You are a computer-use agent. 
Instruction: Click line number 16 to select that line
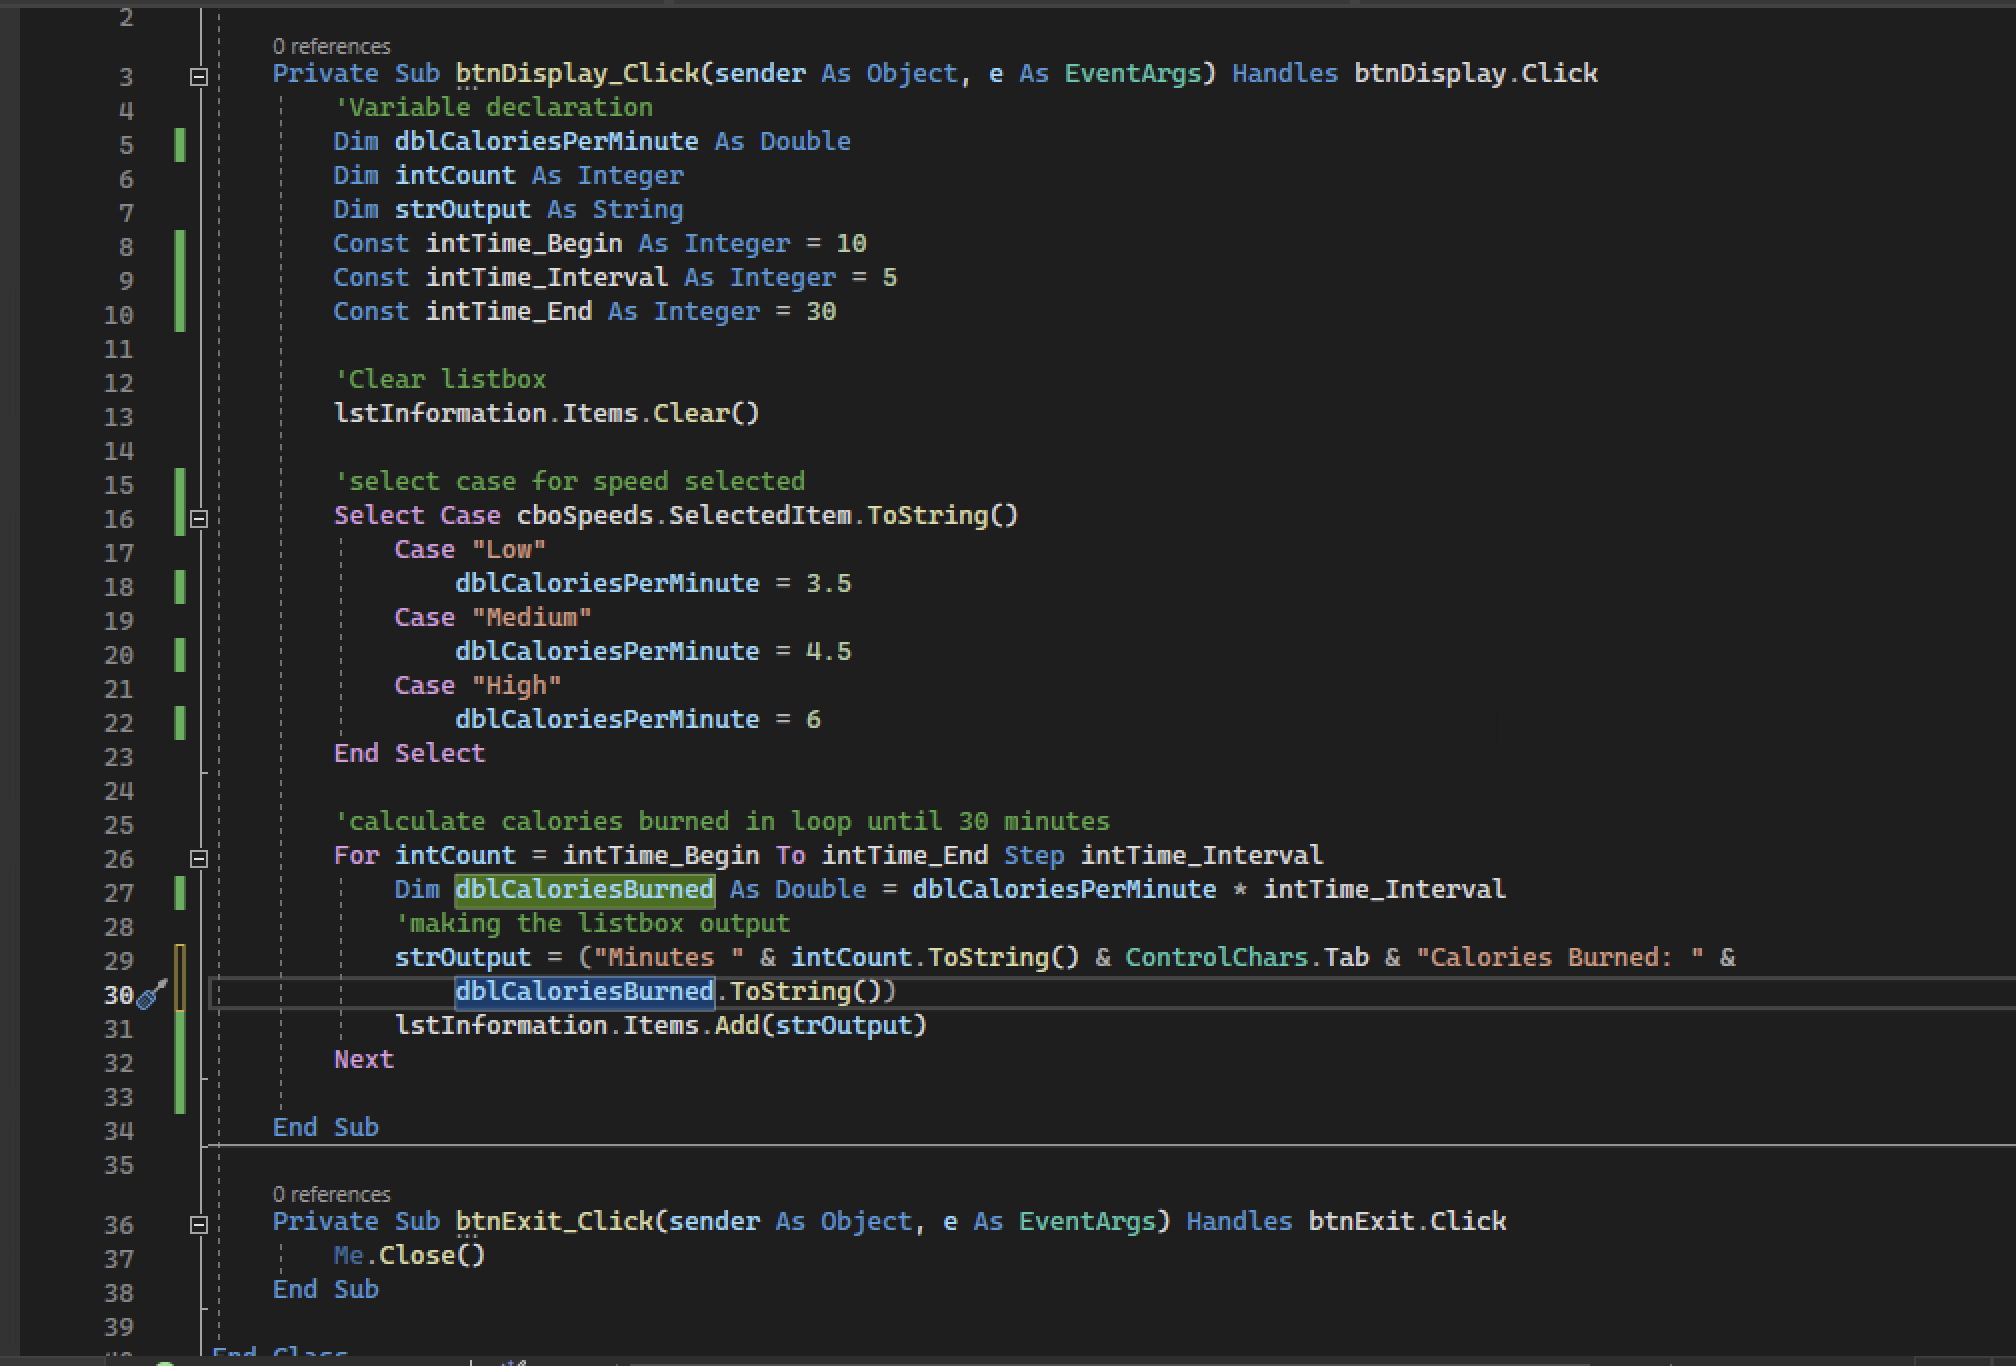[119, 520]
